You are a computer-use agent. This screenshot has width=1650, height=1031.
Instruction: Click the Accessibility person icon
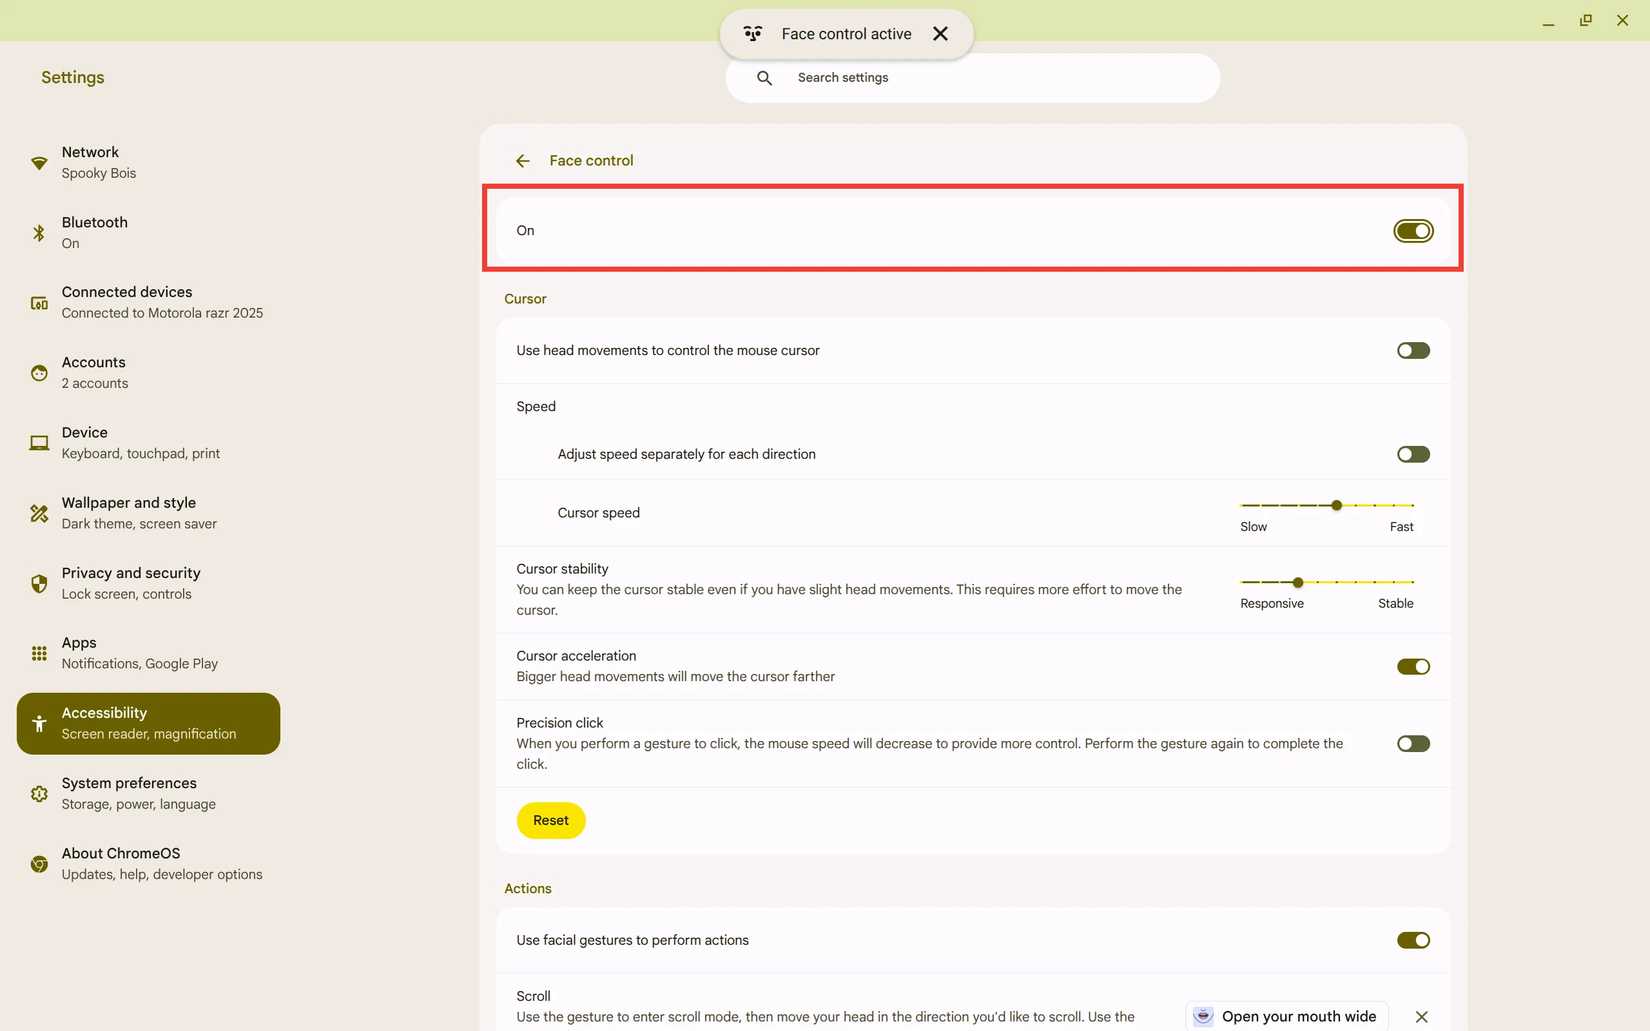(x=38, y=723)
